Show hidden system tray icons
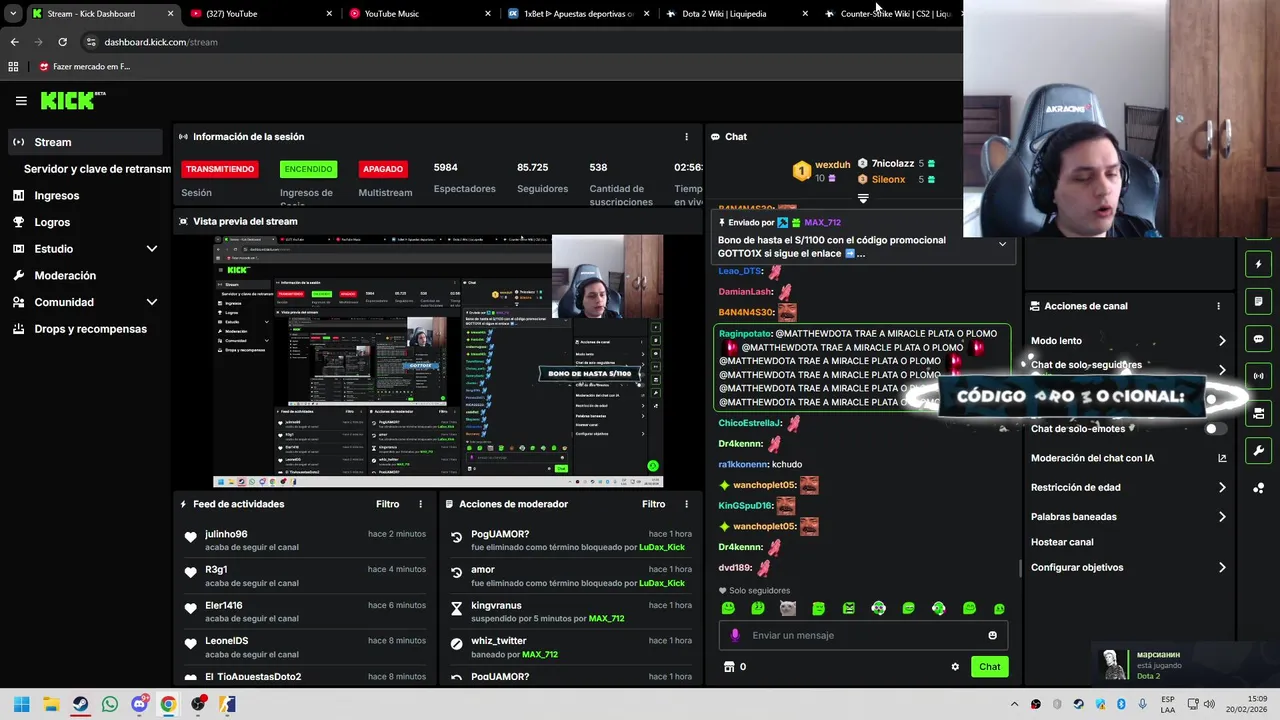 (1014, 704)
